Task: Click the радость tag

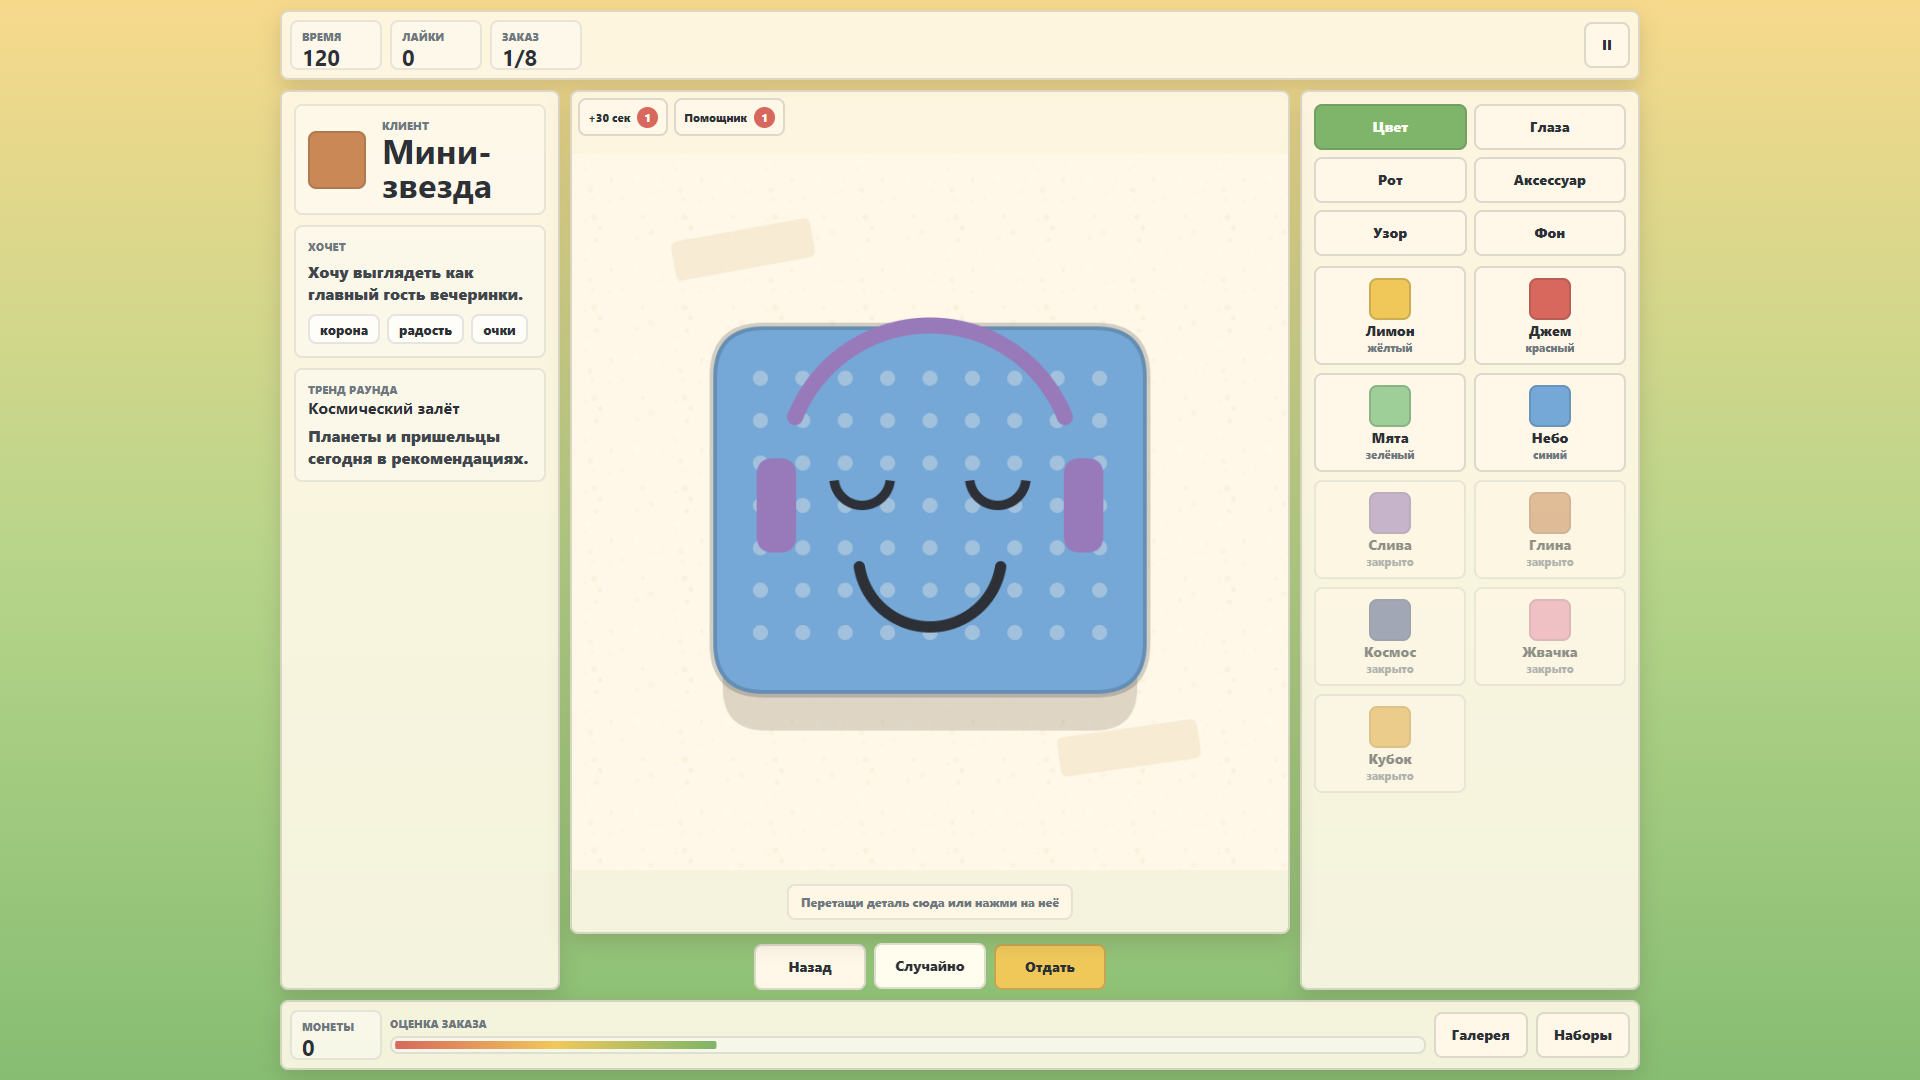Action: 425,330
